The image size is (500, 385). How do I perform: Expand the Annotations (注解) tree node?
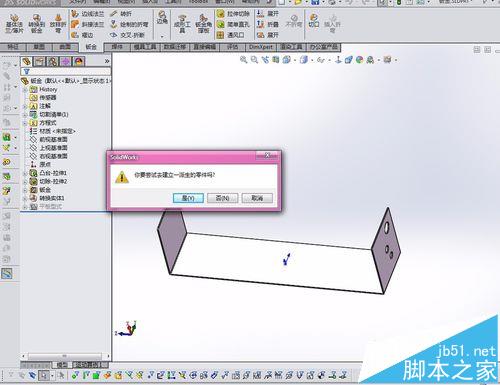[25, 106]
